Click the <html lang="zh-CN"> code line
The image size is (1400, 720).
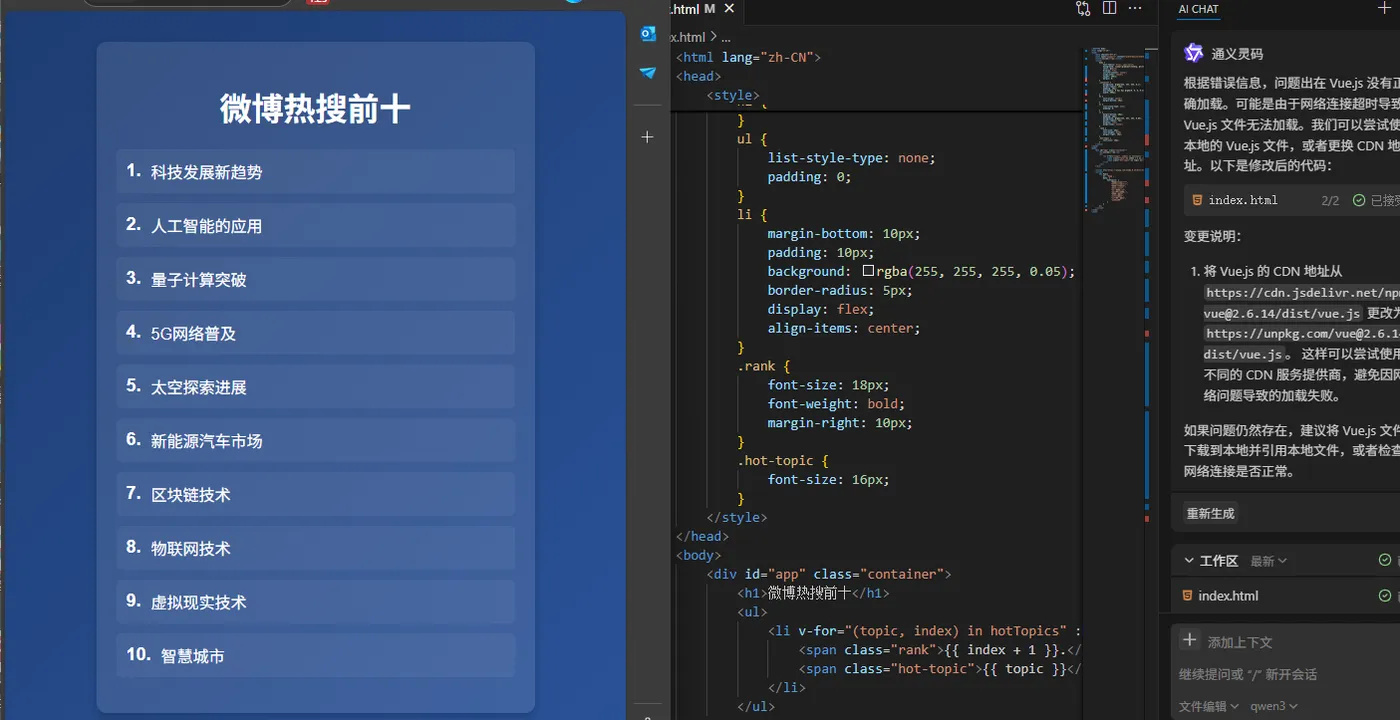pos(748,57)
